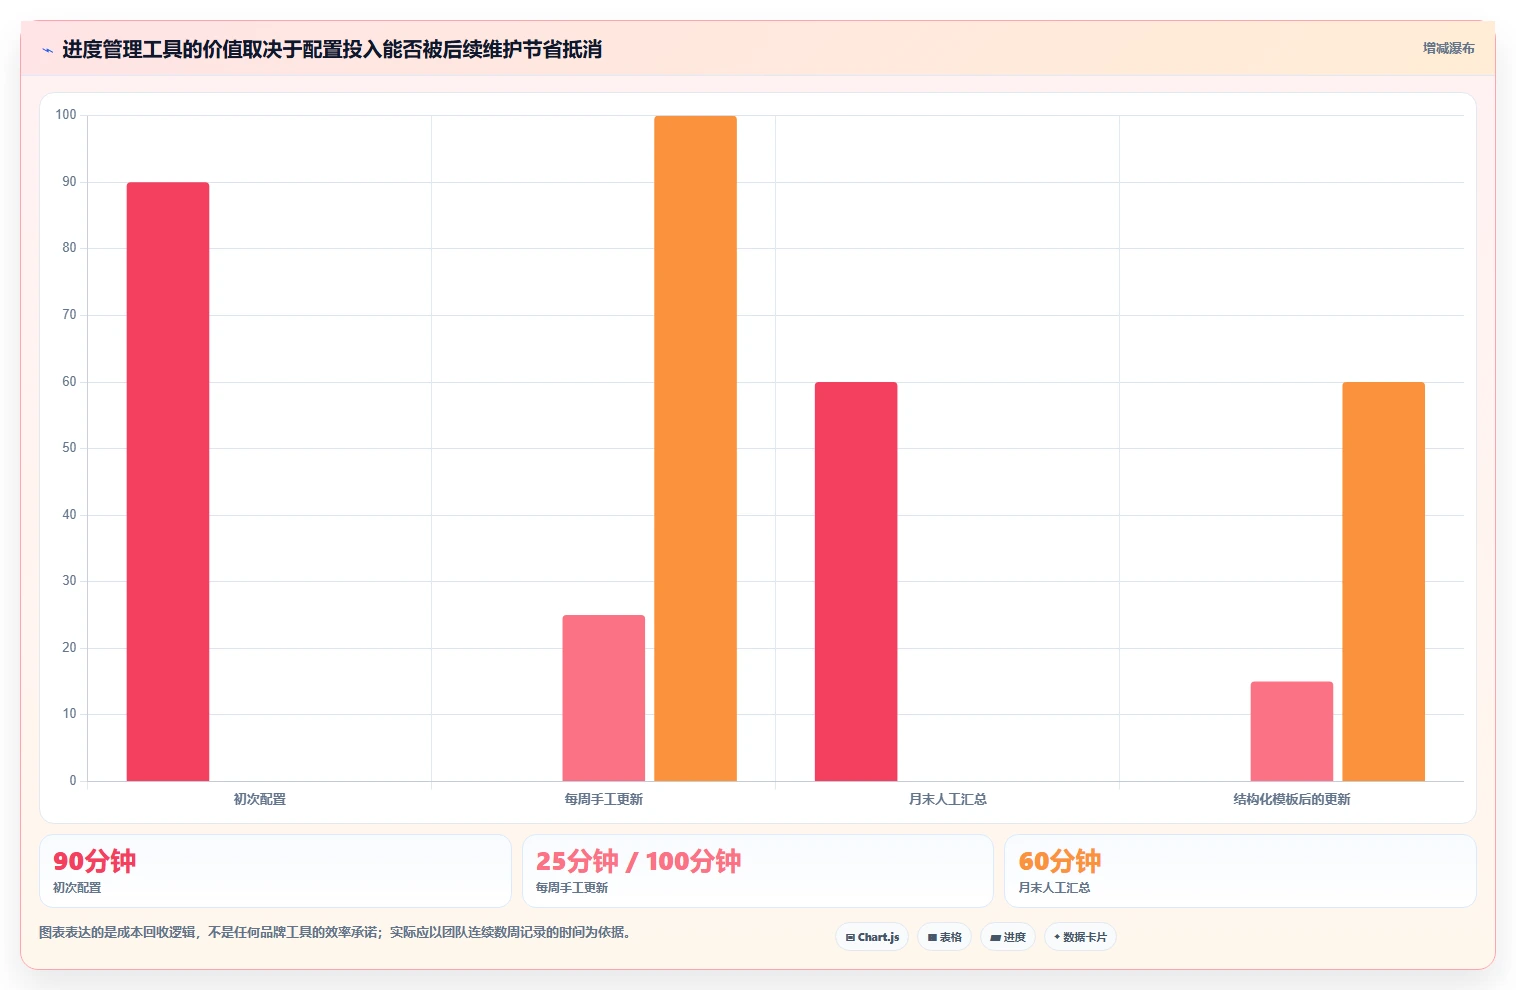Click the orange 每周手工更新 bar at 100
The image size is (1516, 990).
(x=695, y=448)
